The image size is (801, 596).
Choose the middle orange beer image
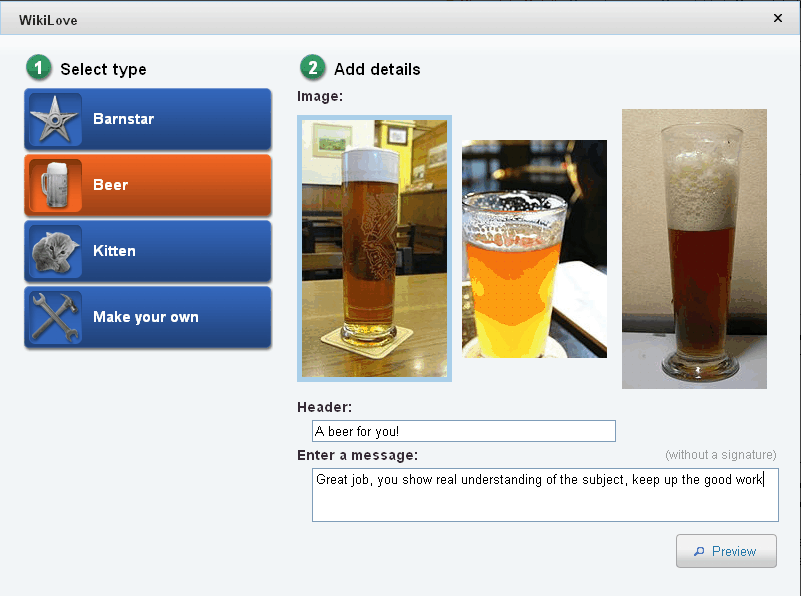pos(534,248)
